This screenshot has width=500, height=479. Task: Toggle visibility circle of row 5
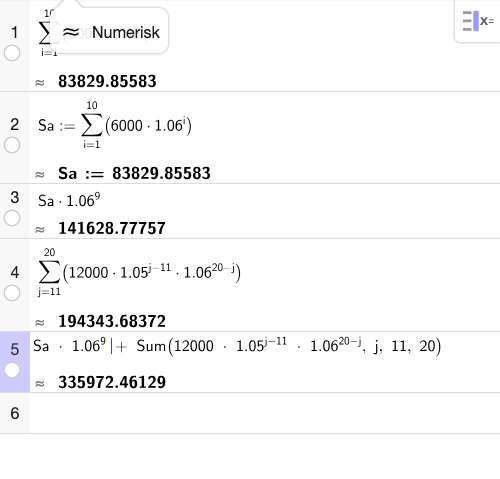point(12,370)
